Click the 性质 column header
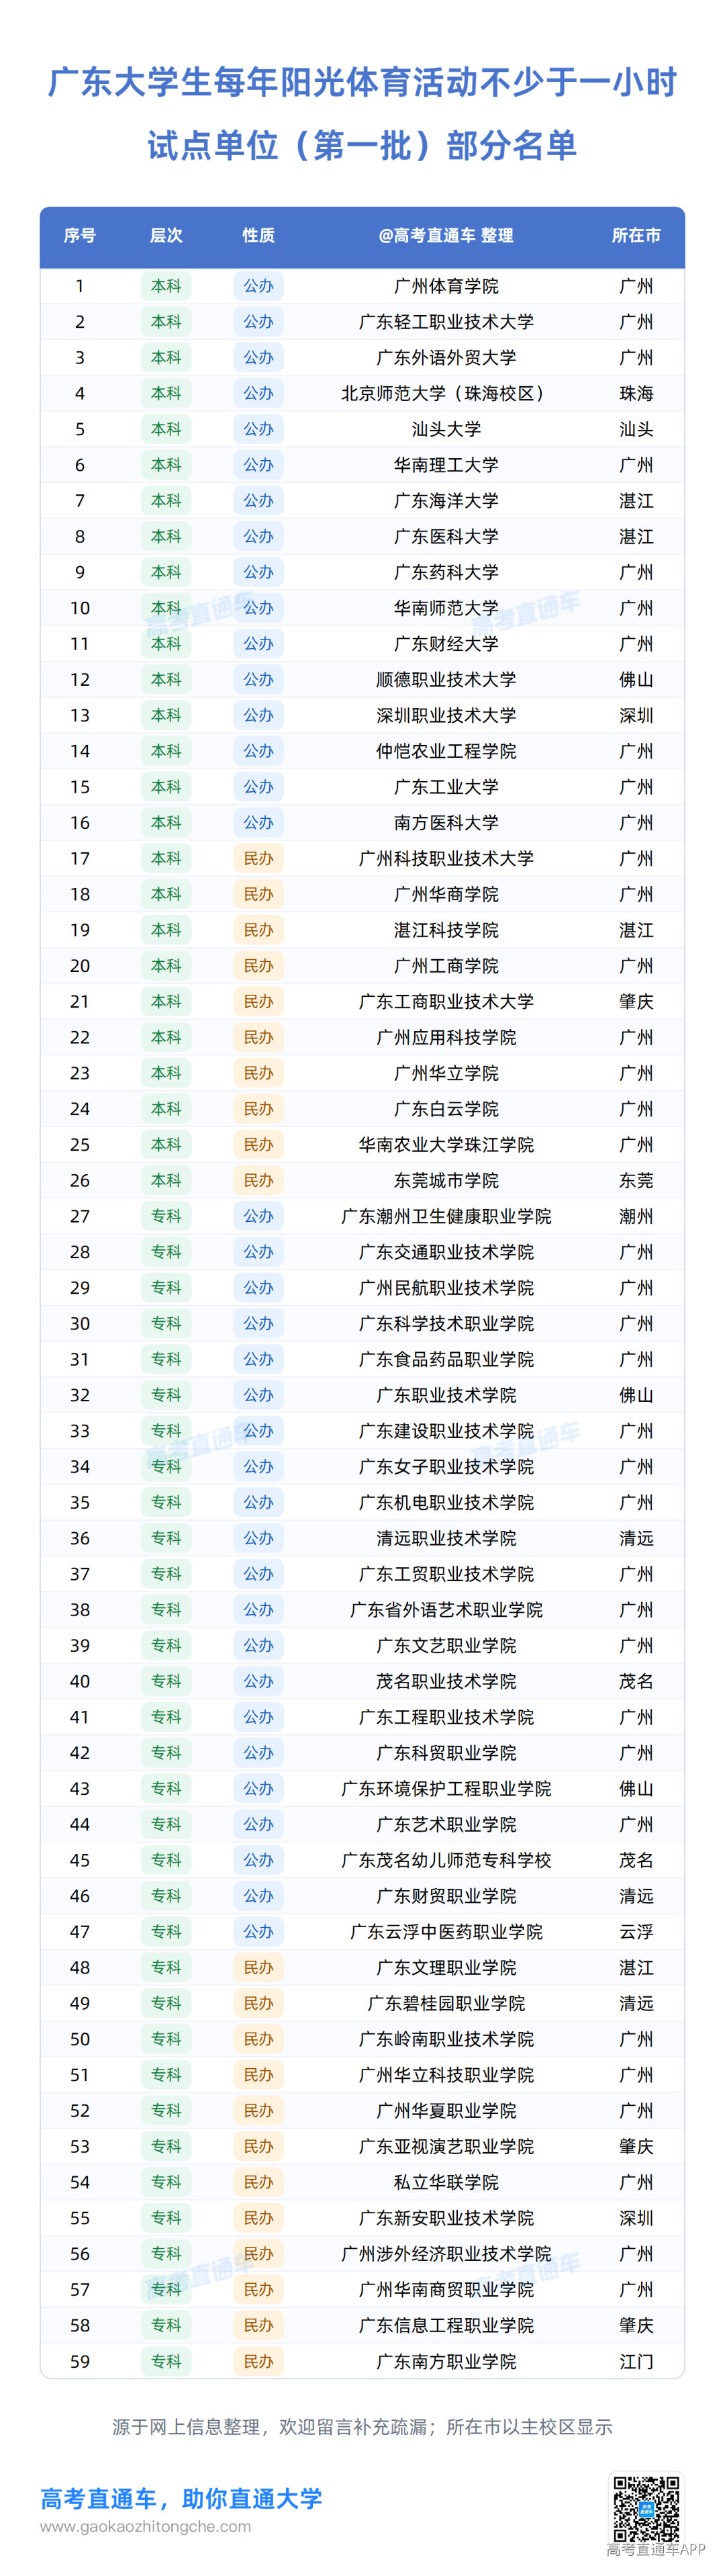 (x=259, y=235)
